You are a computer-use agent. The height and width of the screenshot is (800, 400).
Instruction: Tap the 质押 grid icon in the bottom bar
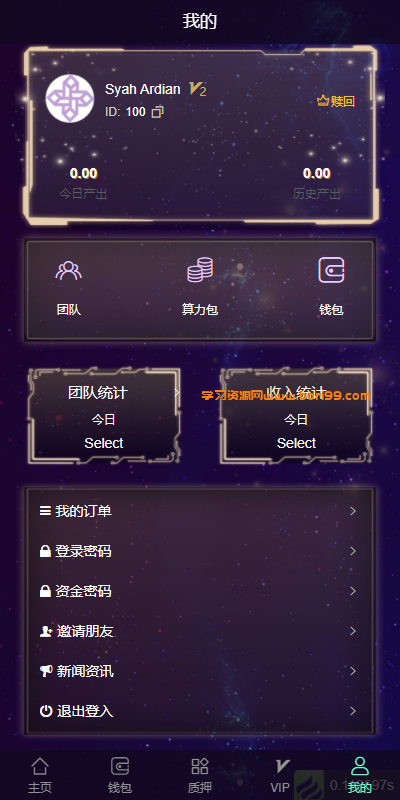(x=200, y=766)
